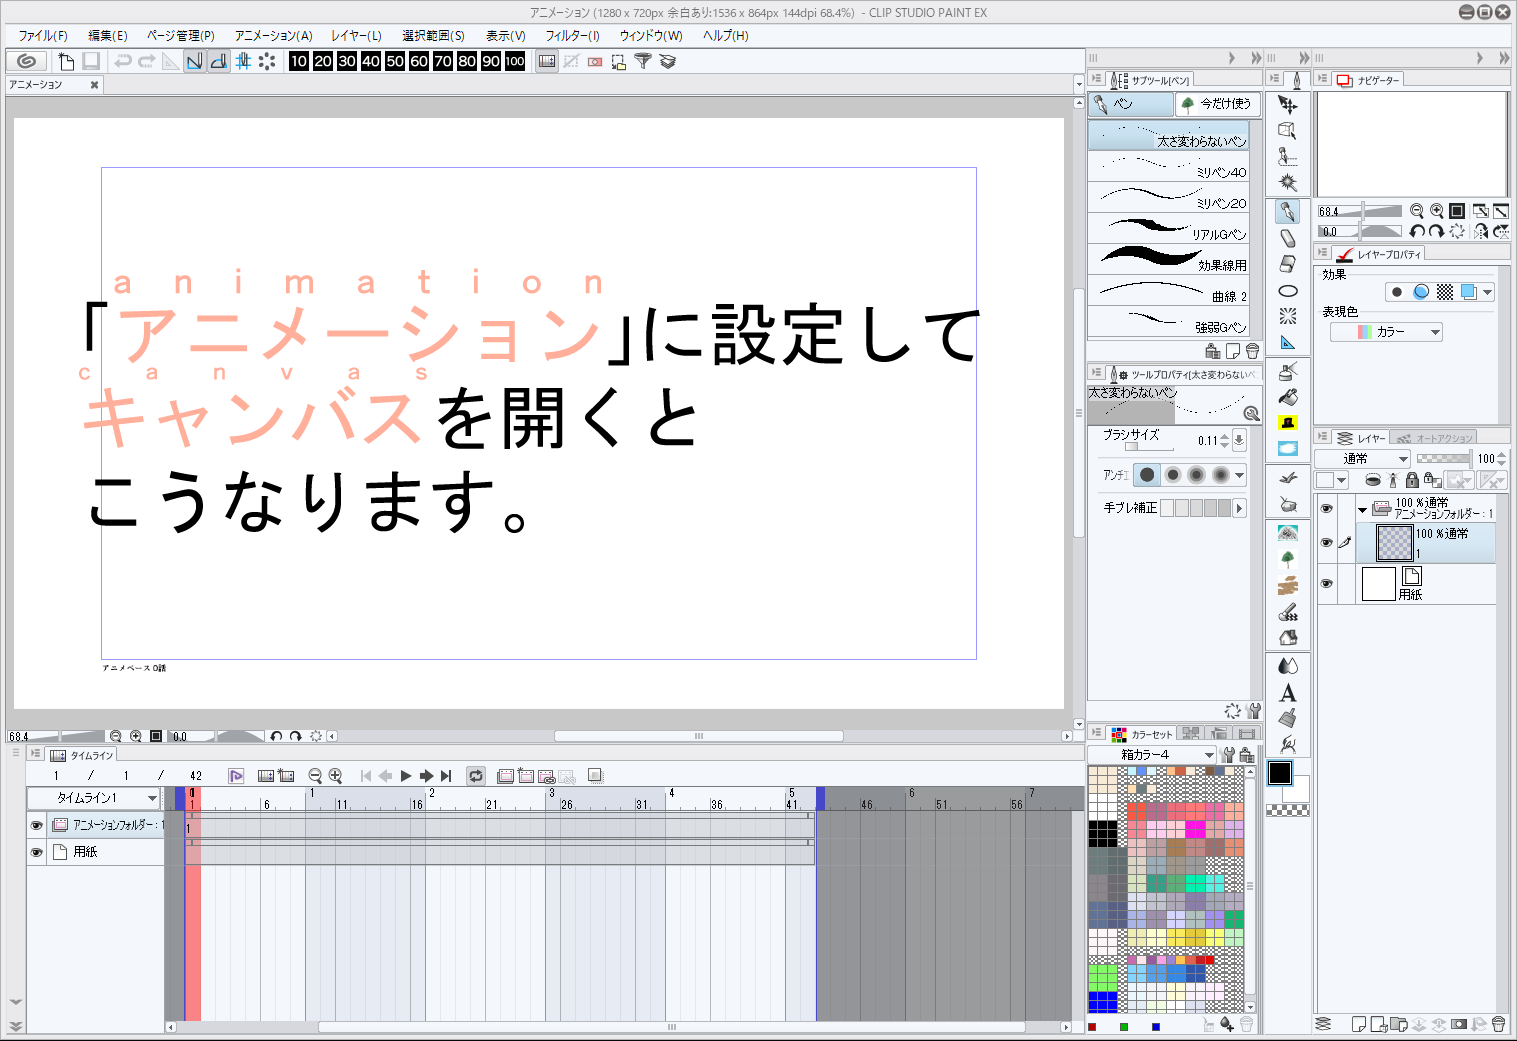The height and width of the screenshot is (1041, 1517).
Task: Click the 100 zoom preset button
Action: 515,61
